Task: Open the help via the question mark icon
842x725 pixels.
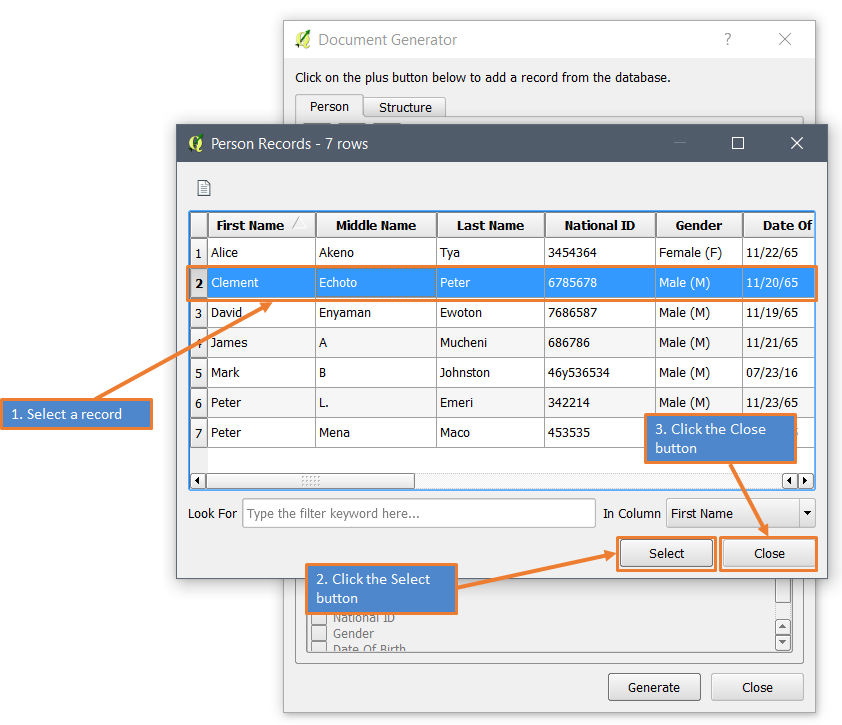Action: [x=727, y=39]
